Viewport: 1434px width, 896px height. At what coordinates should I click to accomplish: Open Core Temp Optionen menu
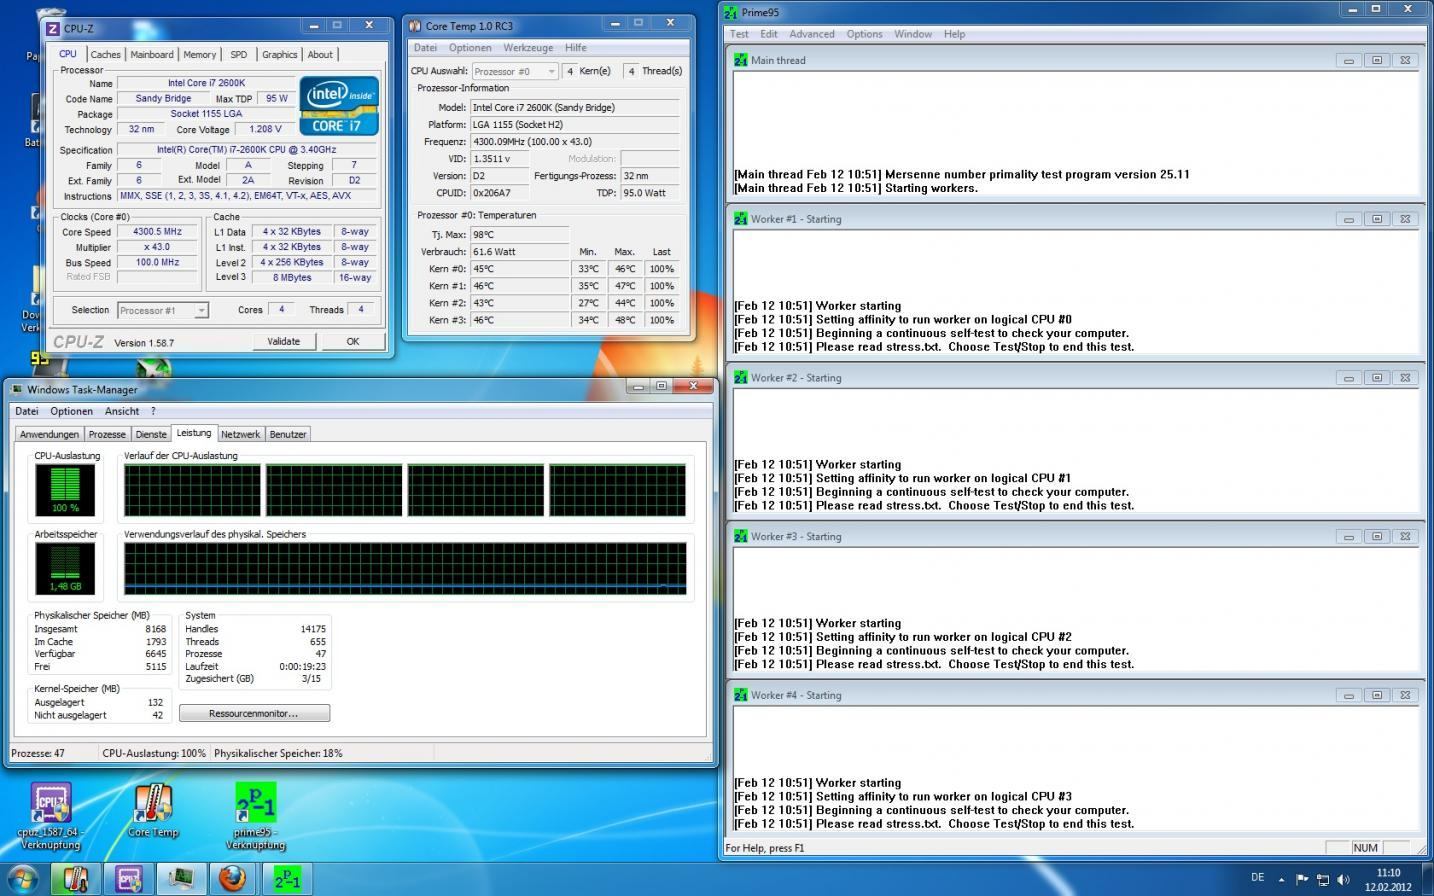(470, 48)
